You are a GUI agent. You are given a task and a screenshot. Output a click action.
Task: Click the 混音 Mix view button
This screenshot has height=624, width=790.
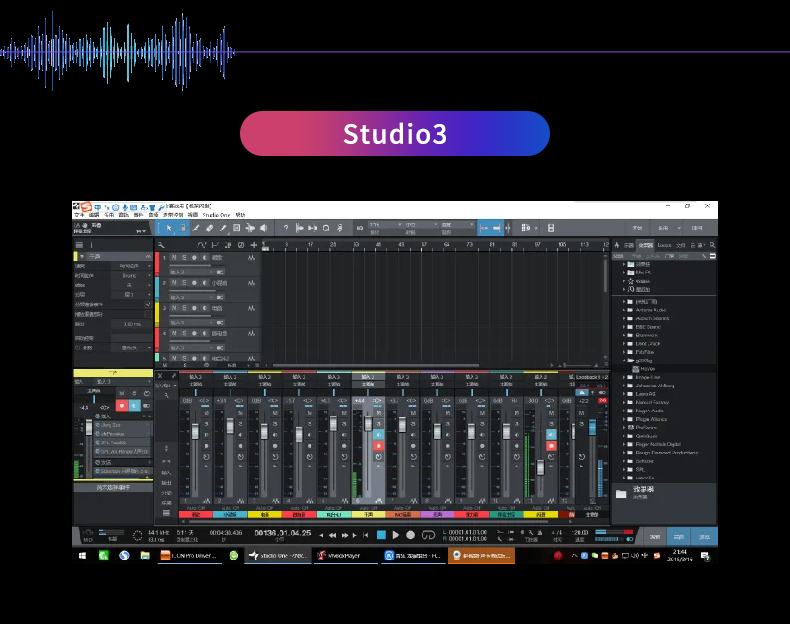(x=679, y=537)
